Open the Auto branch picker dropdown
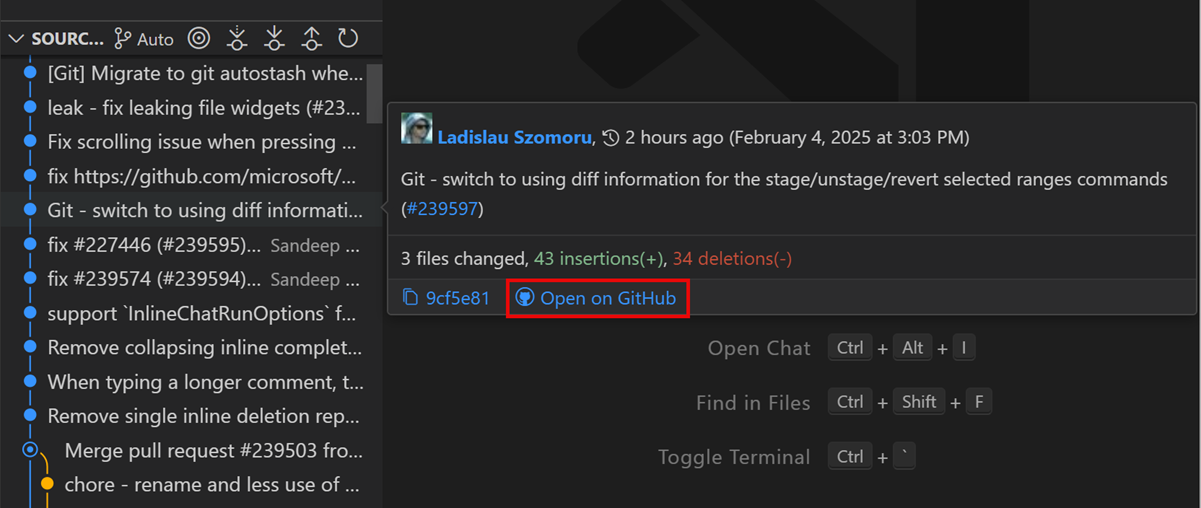The width and height of the screenshot is (1201, 508). coord(144,39)
